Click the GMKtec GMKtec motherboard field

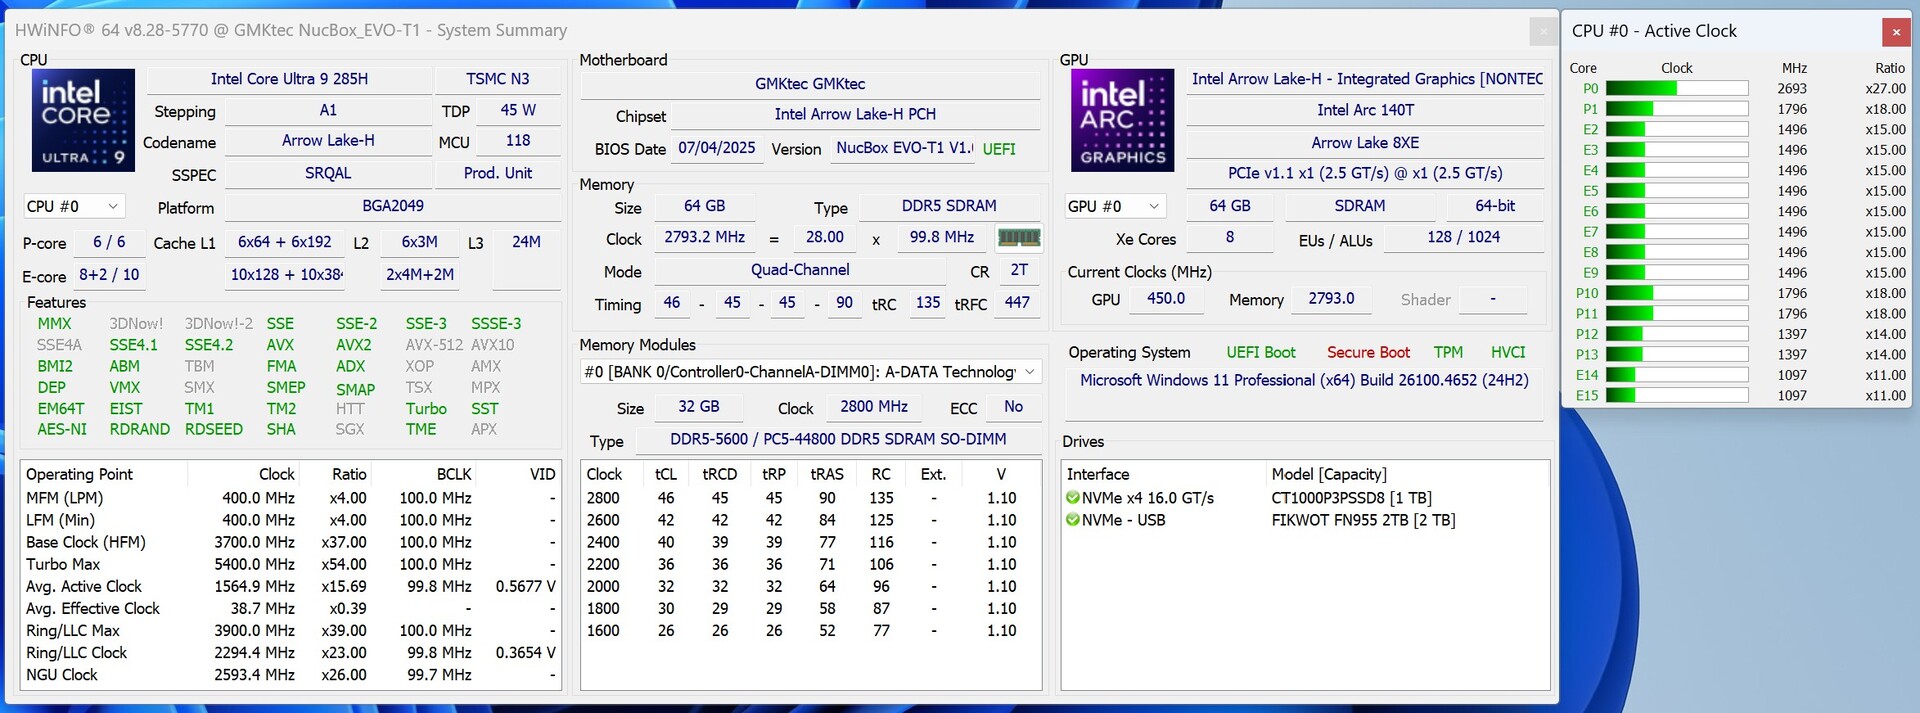(x=810, y=84)
